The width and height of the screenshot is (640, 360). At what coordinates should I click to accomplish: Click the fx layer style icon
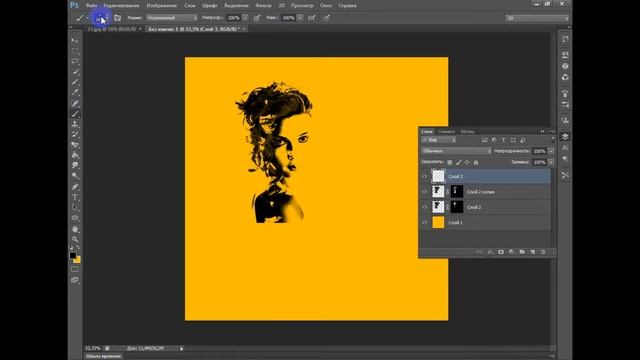click(x=490, y=252)
